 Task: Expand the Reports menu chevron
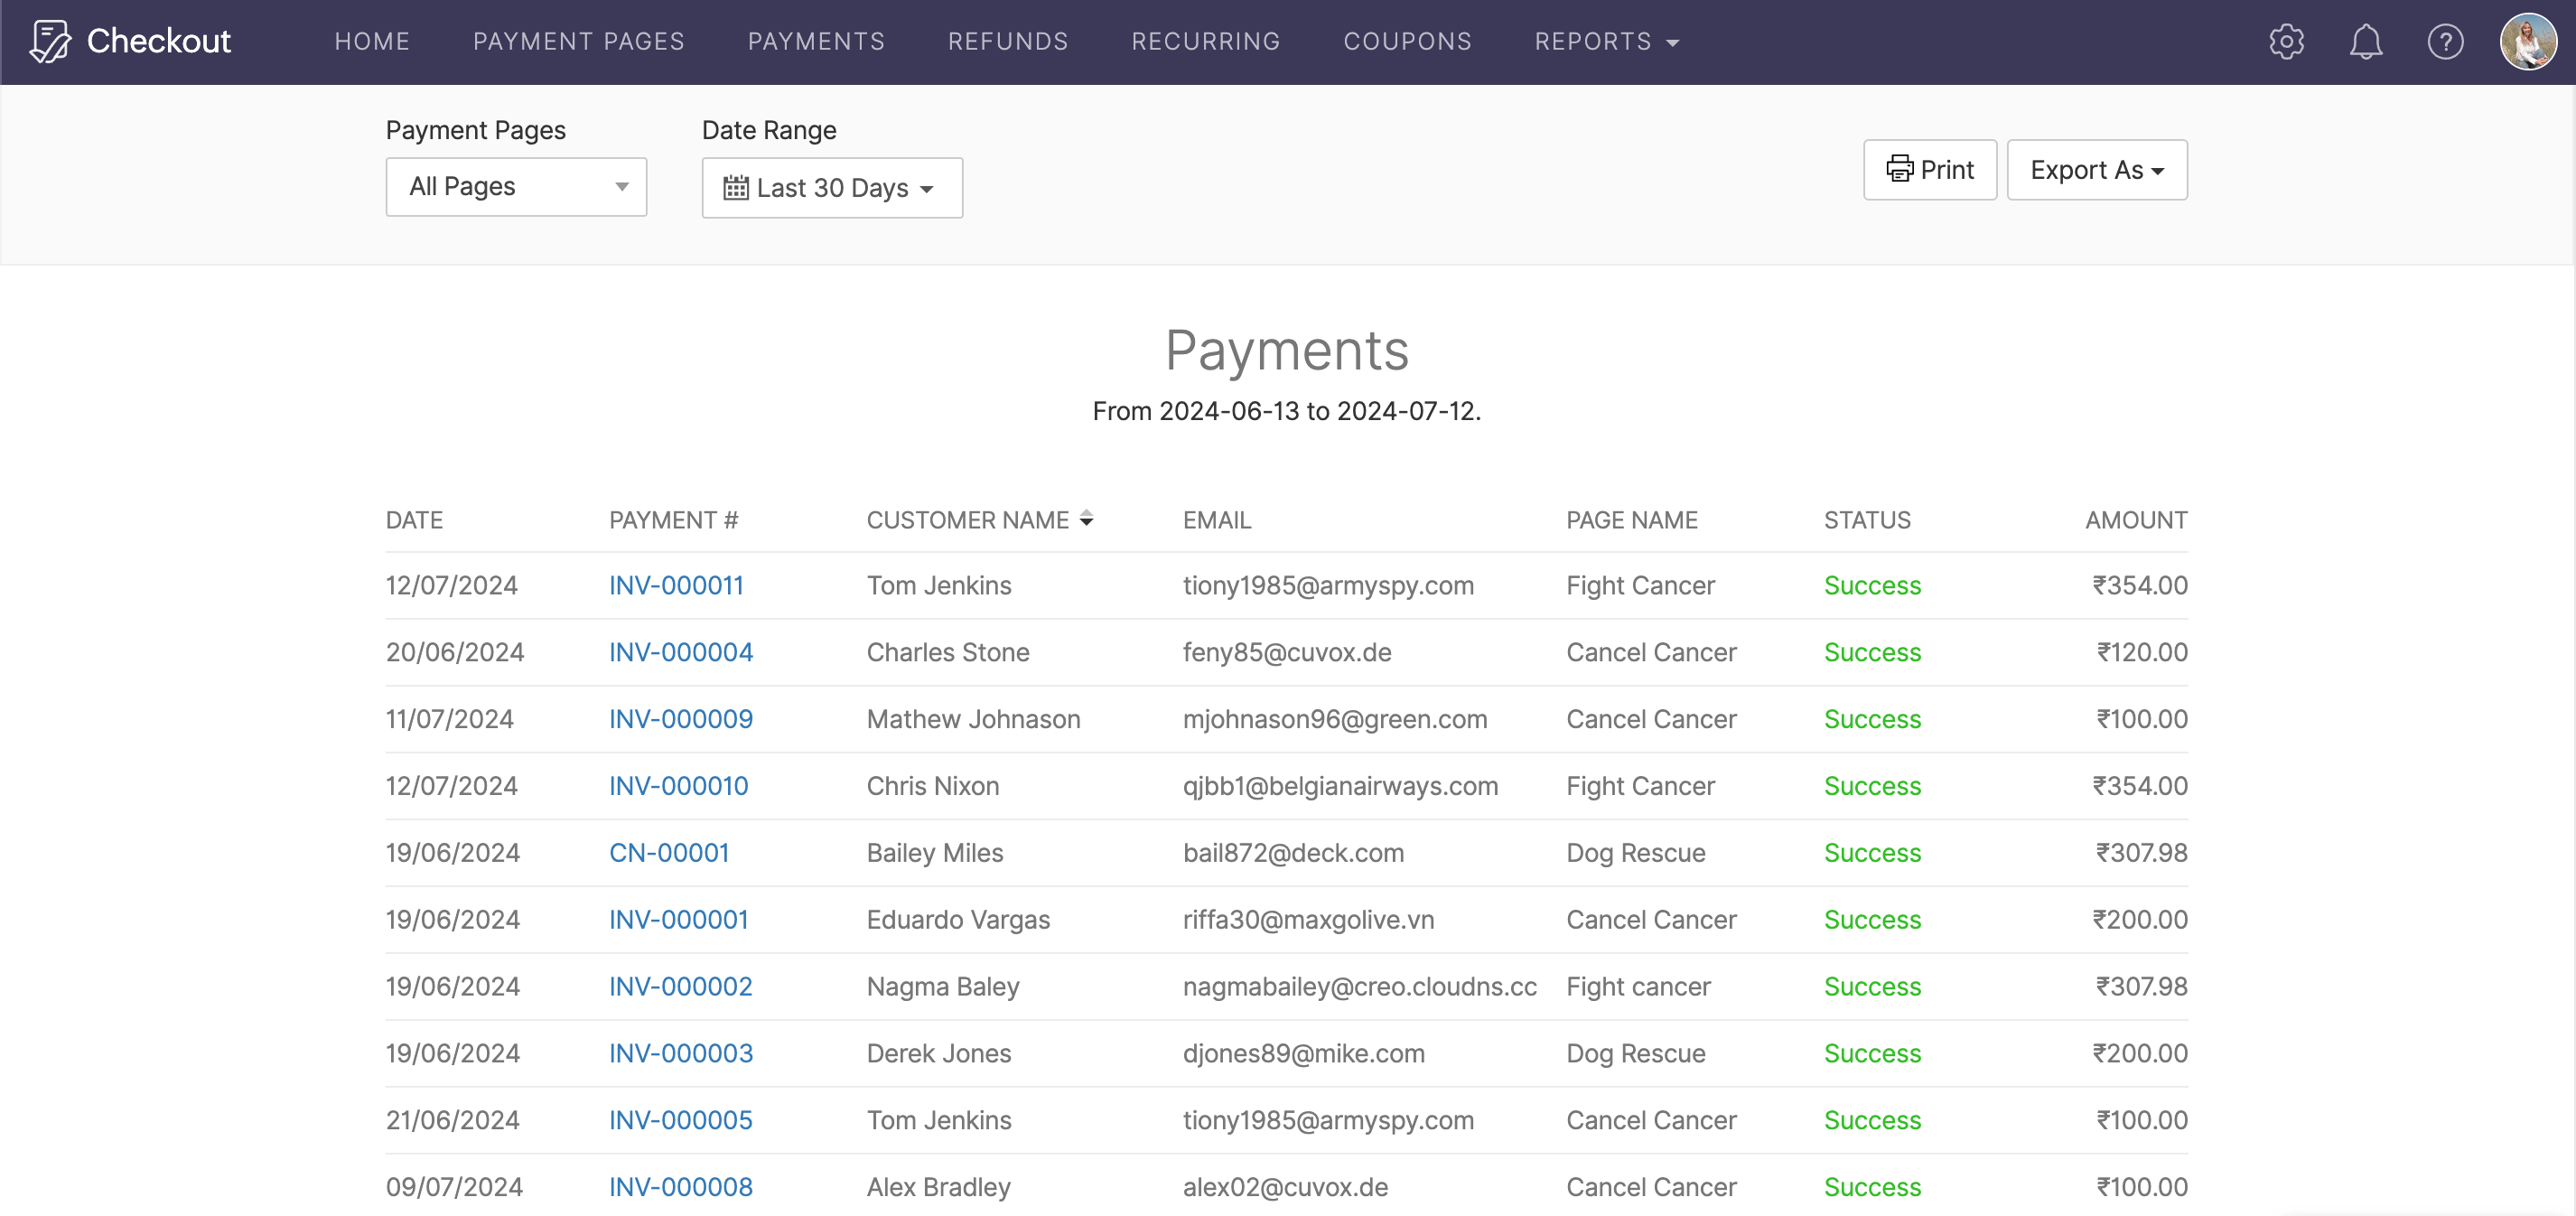tap(1673, 43)
